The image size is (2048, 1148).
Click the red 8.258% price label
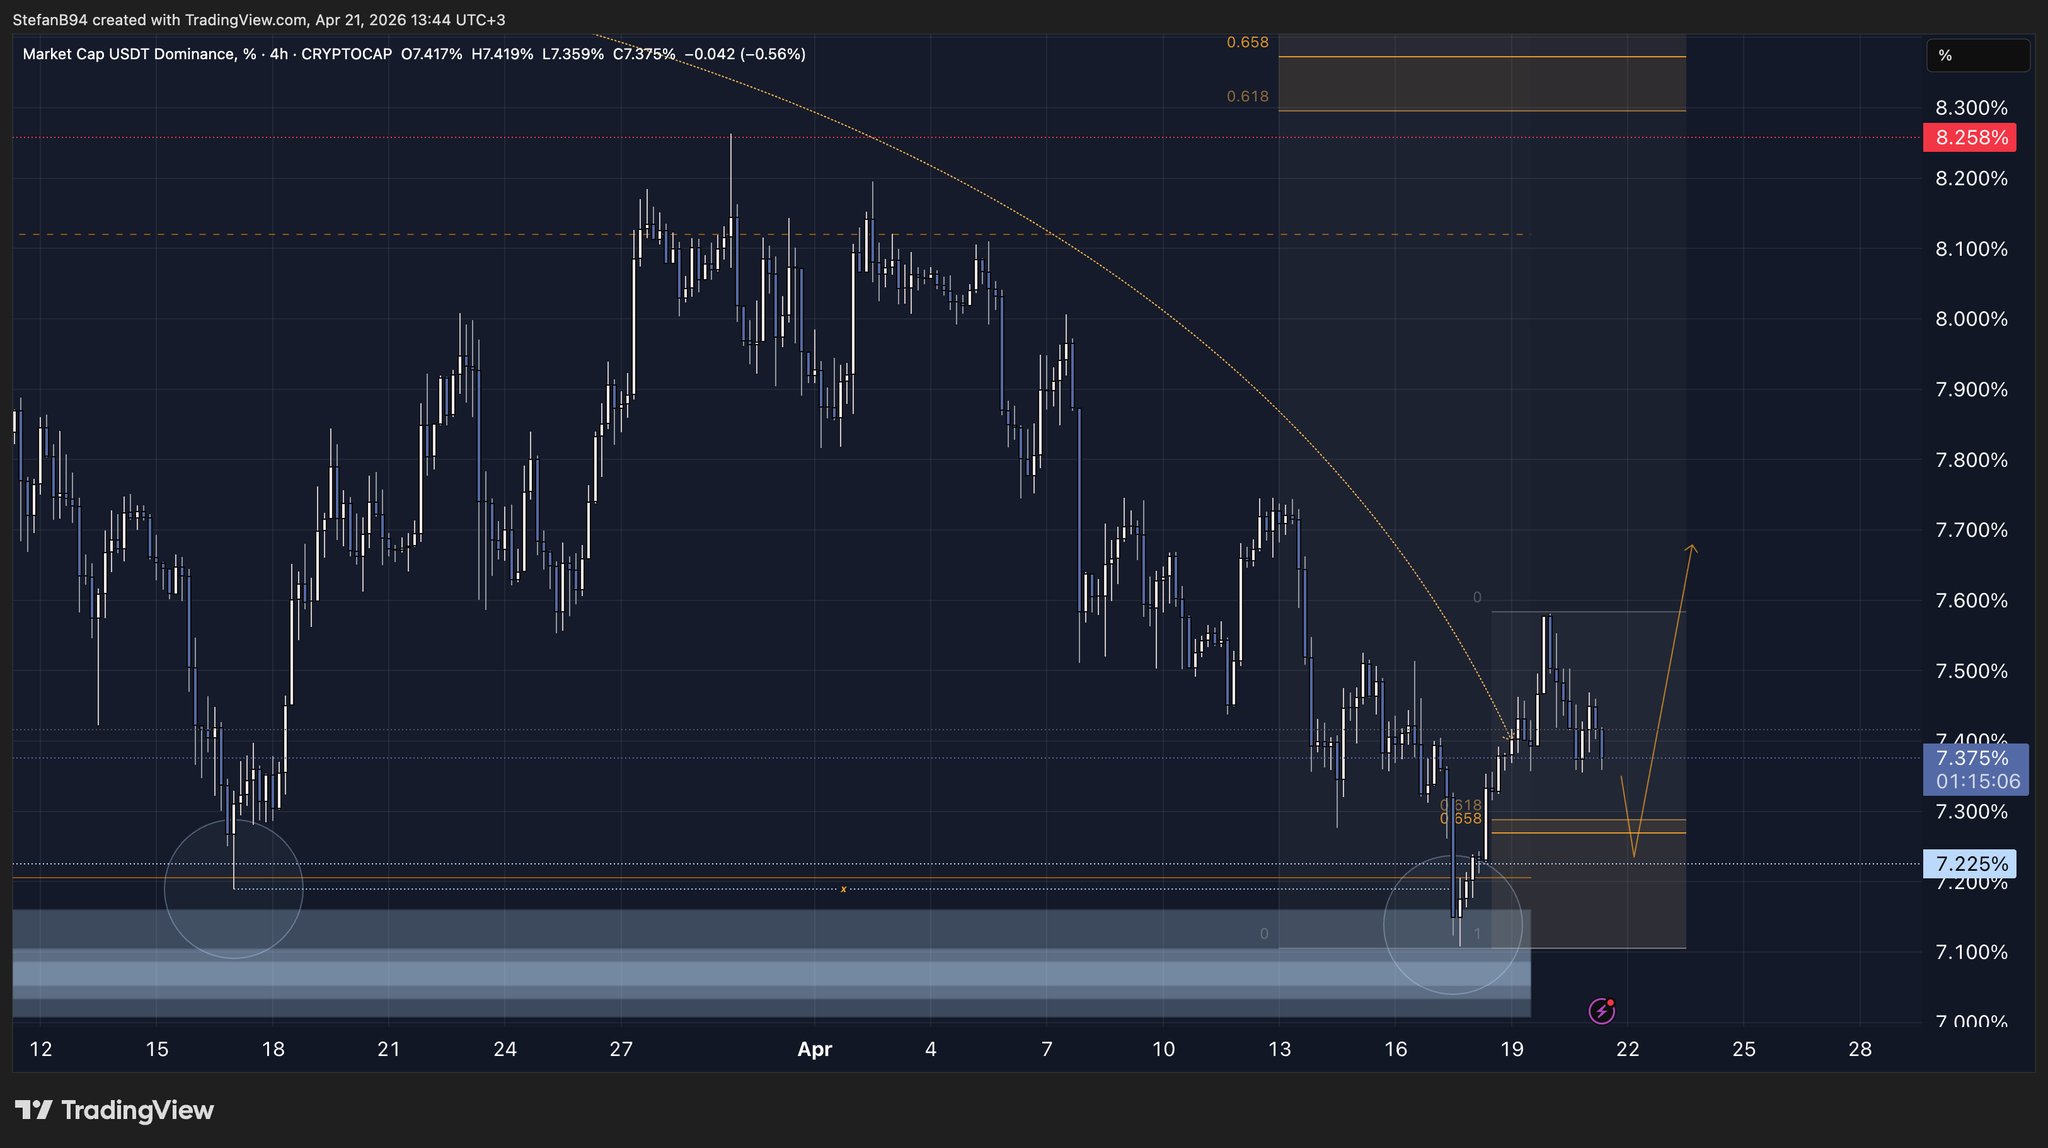[x=1969, y=137]
